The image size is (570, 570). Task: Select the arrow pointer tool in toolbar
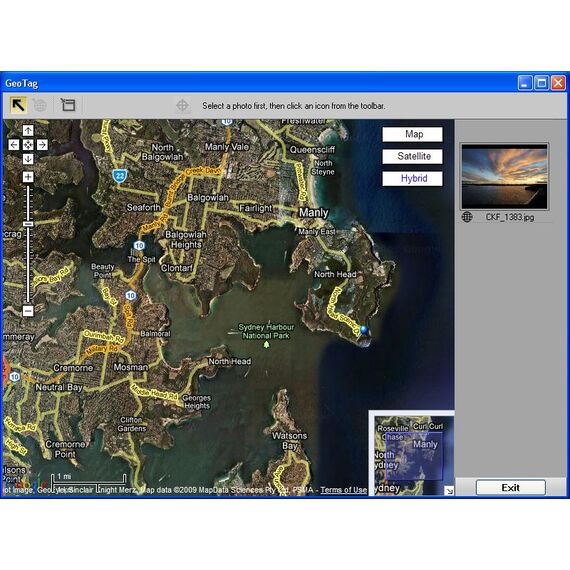pyautogui.click(x=18, y=105)
